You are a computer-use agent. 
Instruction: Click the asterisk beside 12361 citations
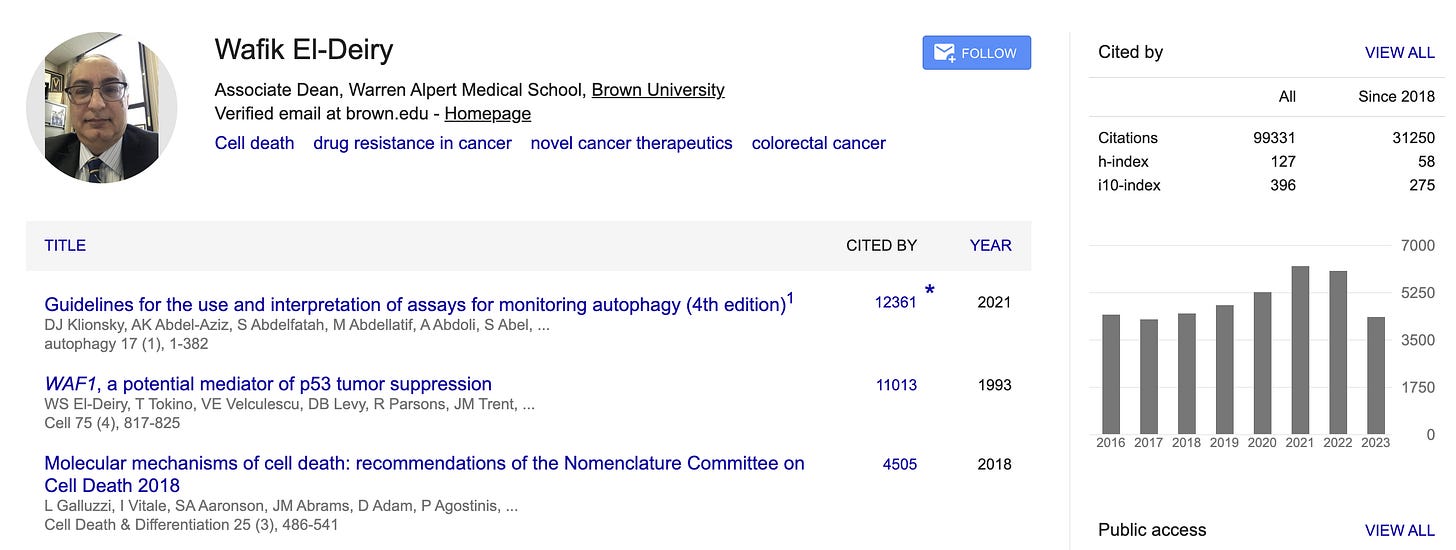point(930,292)
